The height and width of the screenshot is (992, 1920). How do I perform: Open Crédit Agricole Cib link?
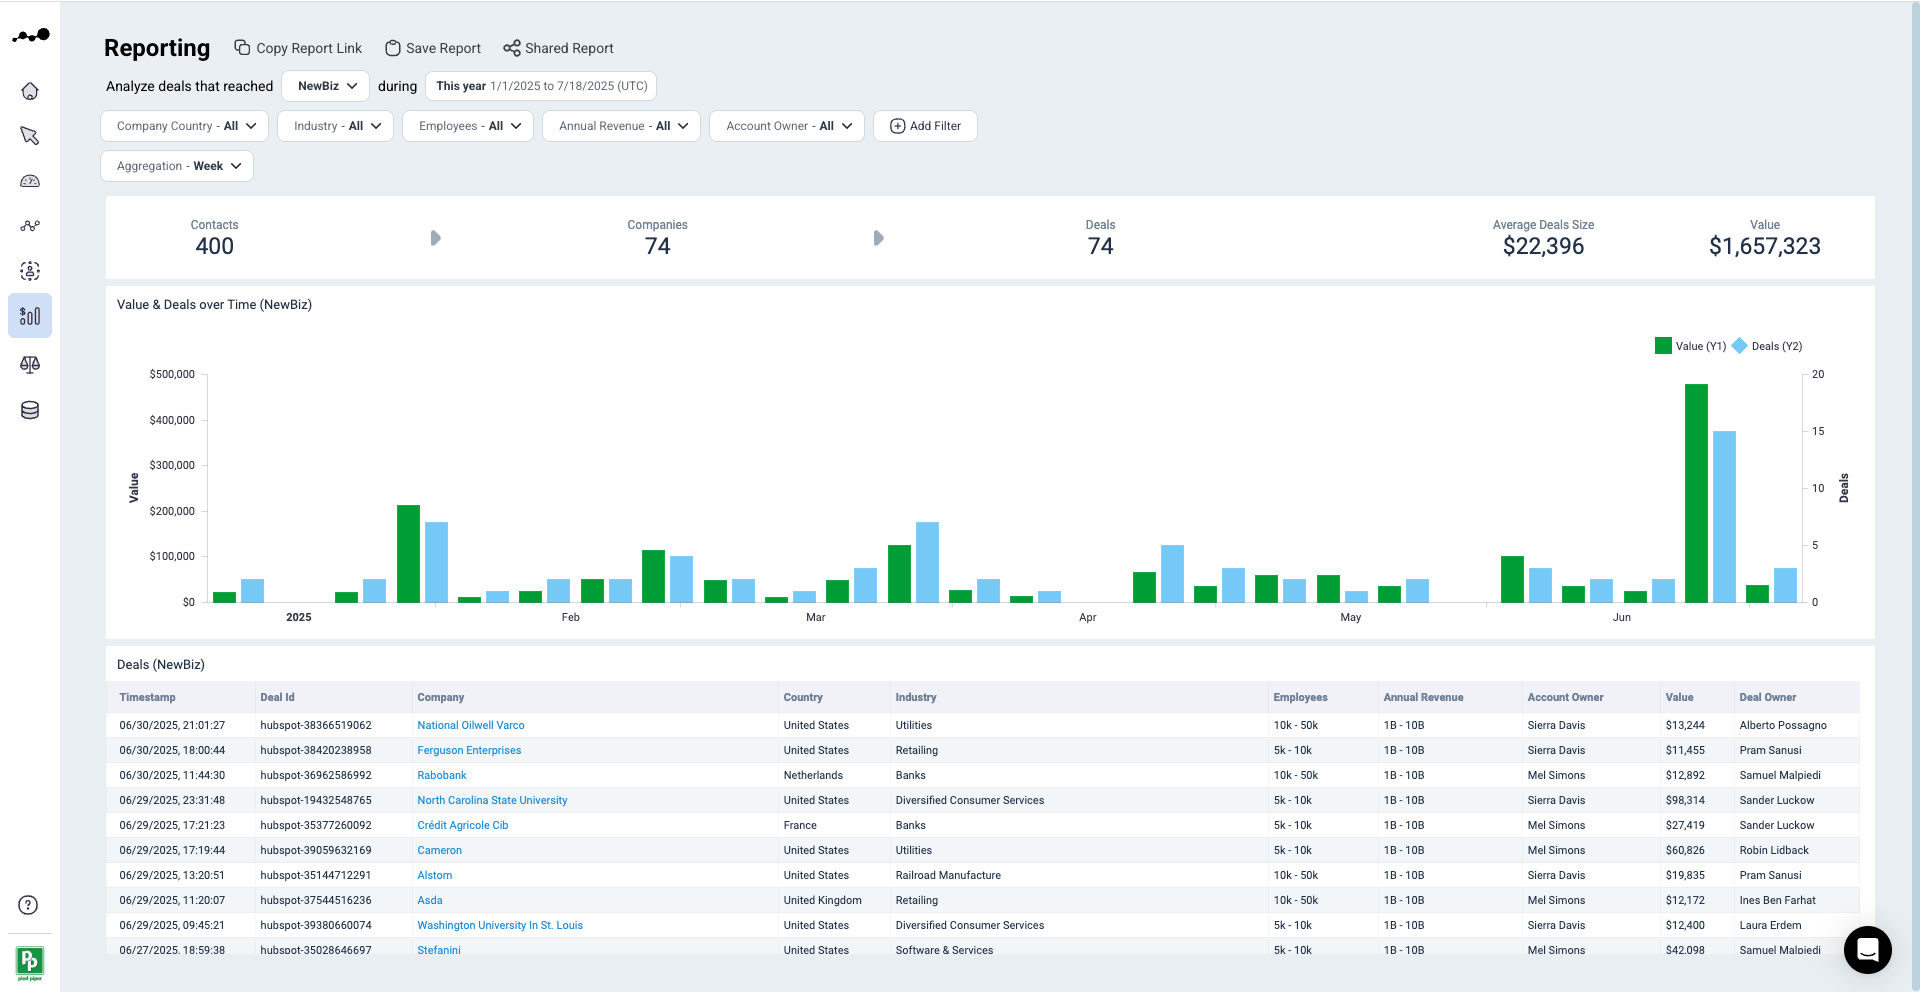click(x=463, y=825)
